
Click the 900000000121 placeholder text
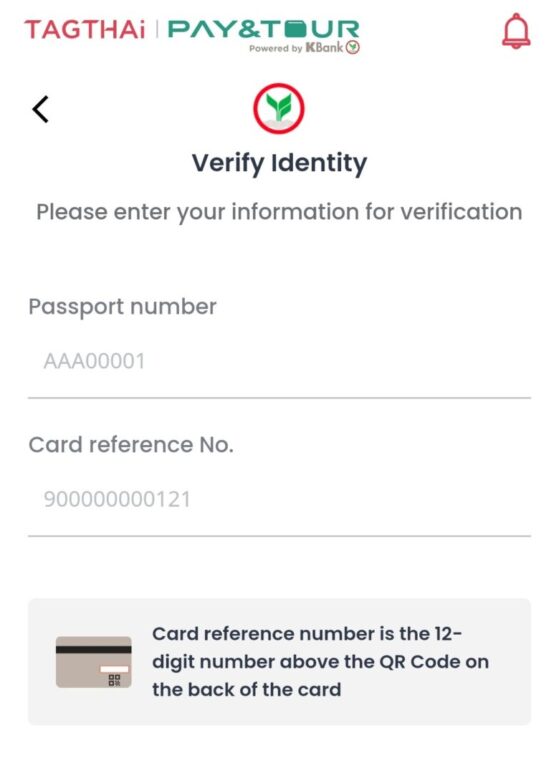(117, 500)
